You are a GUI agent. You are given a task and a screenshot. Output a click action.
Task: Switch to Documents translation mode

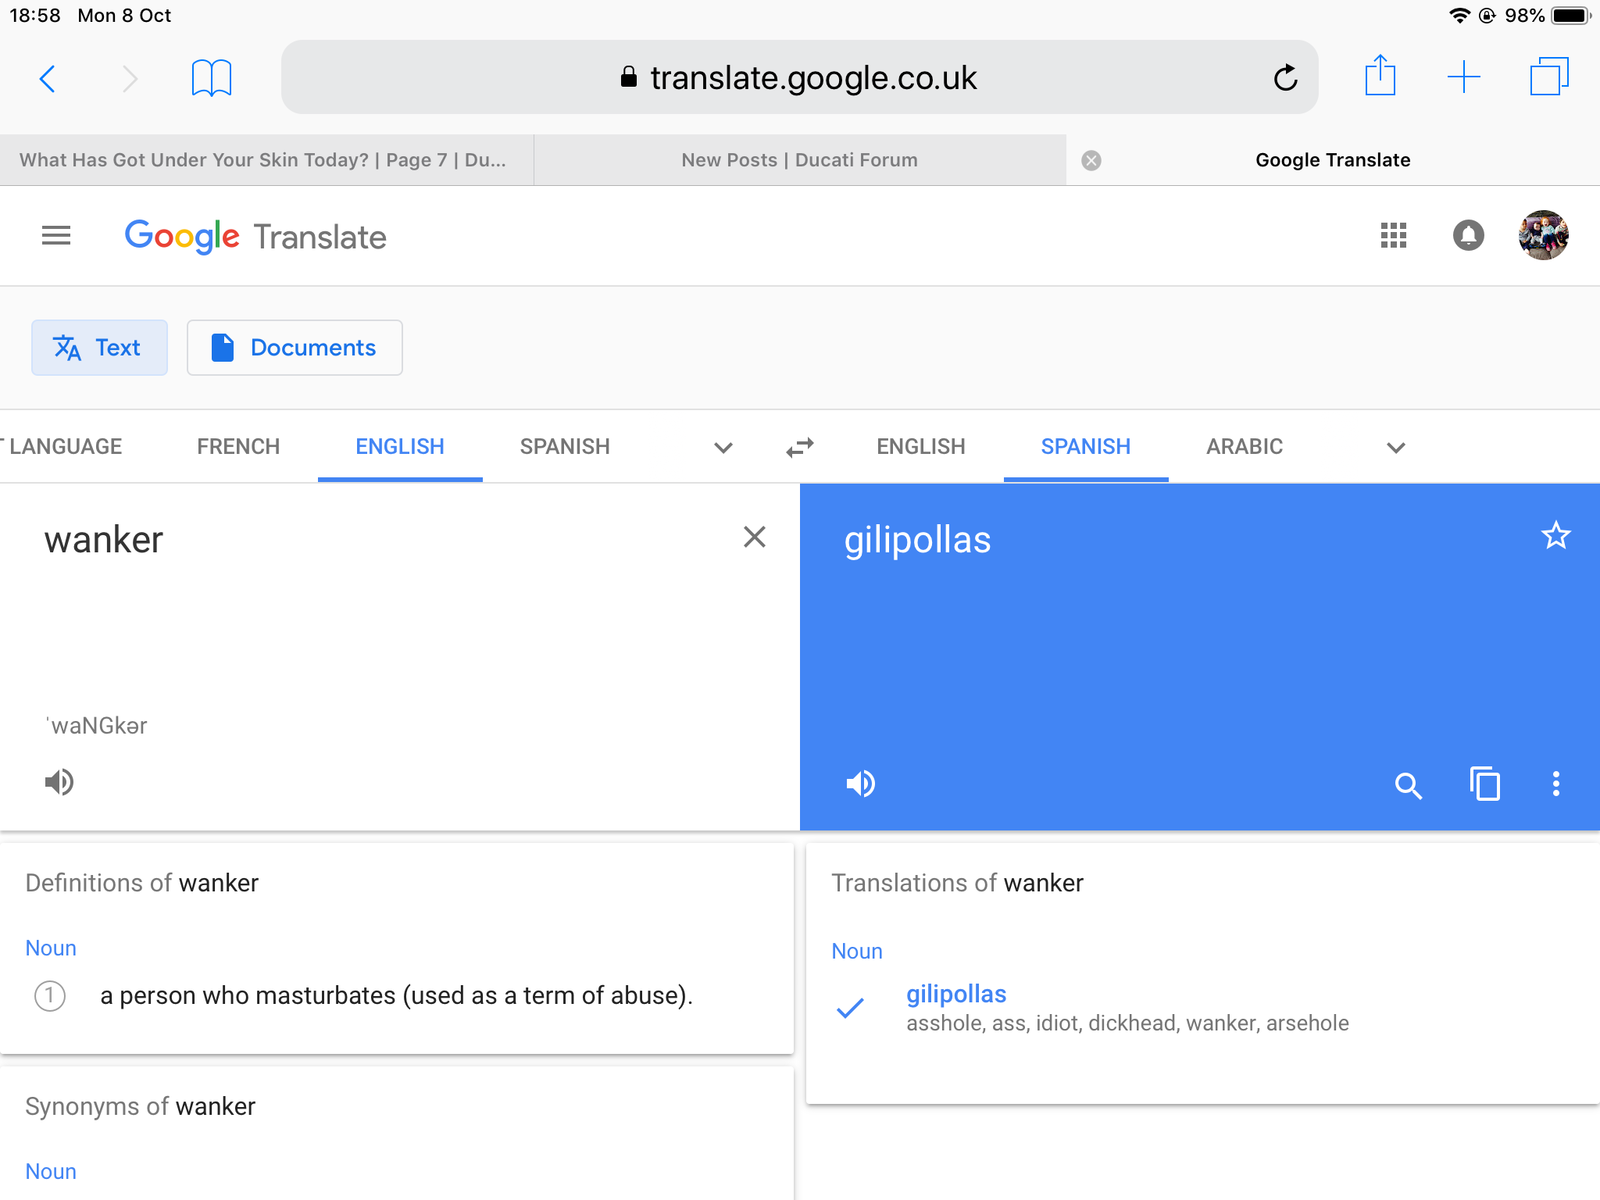click(x=294, y=348)
